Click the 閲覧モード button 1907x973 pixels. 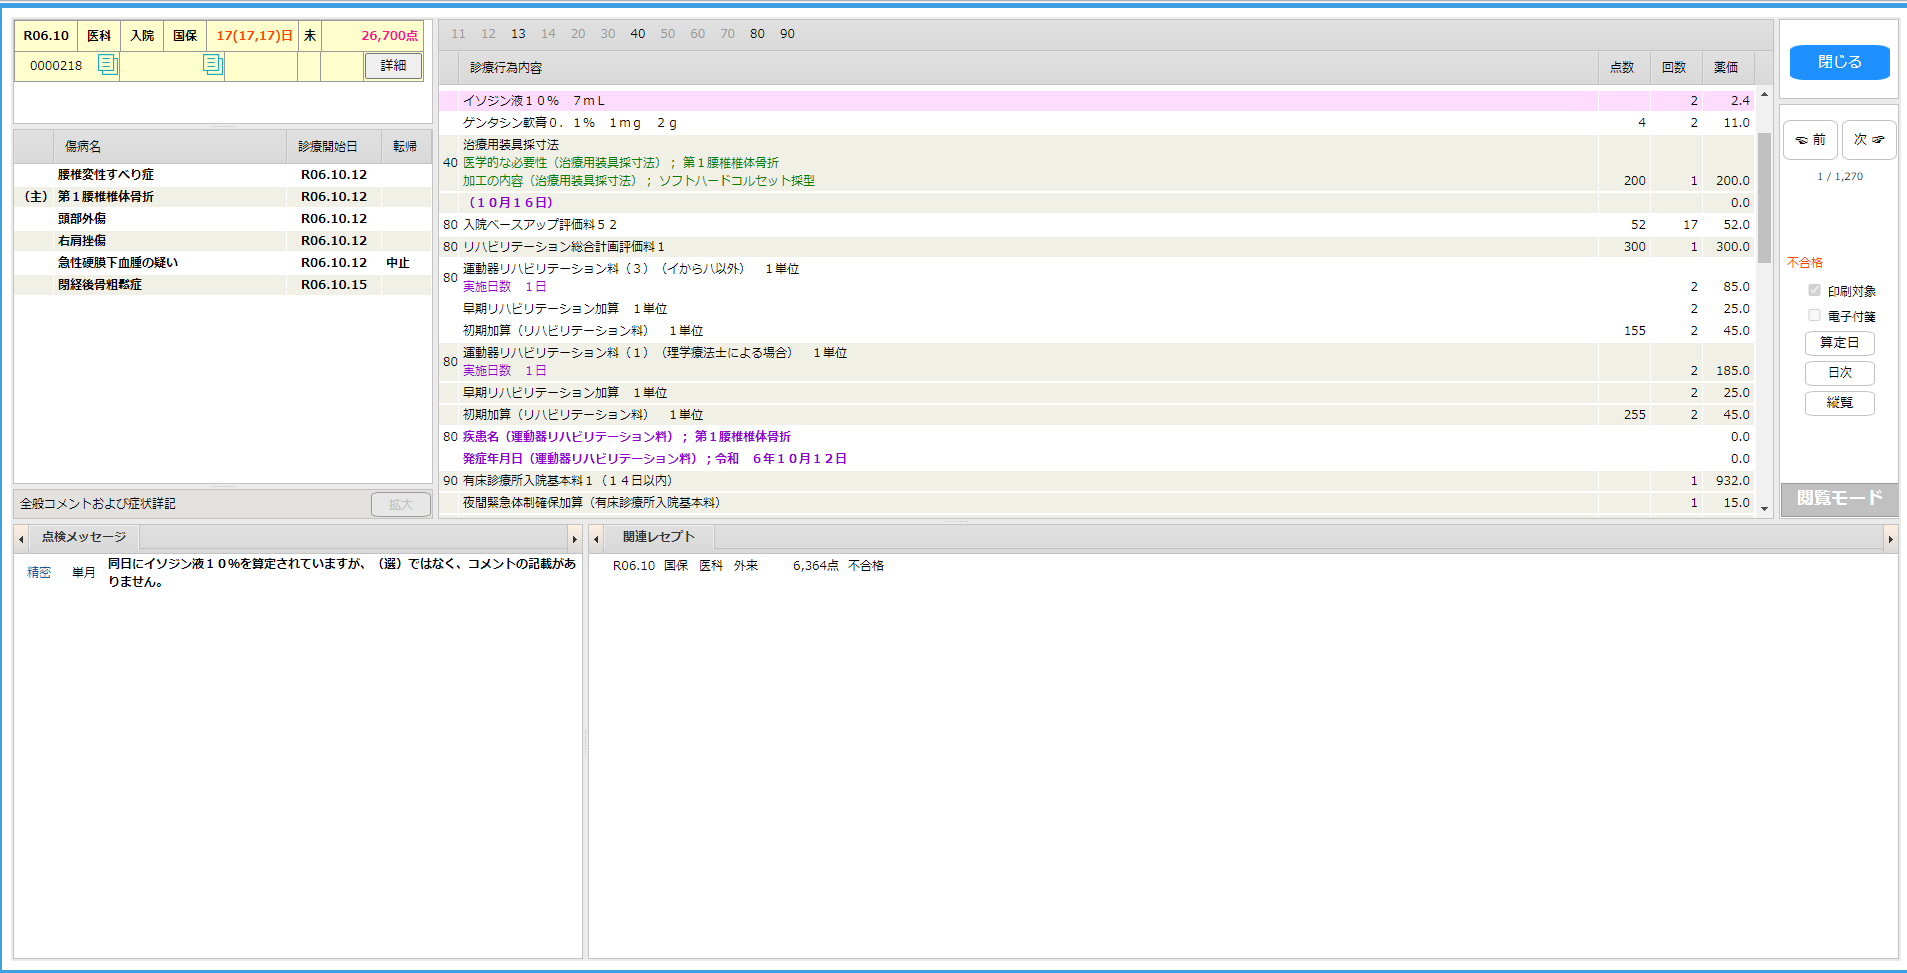(1839, 498)
